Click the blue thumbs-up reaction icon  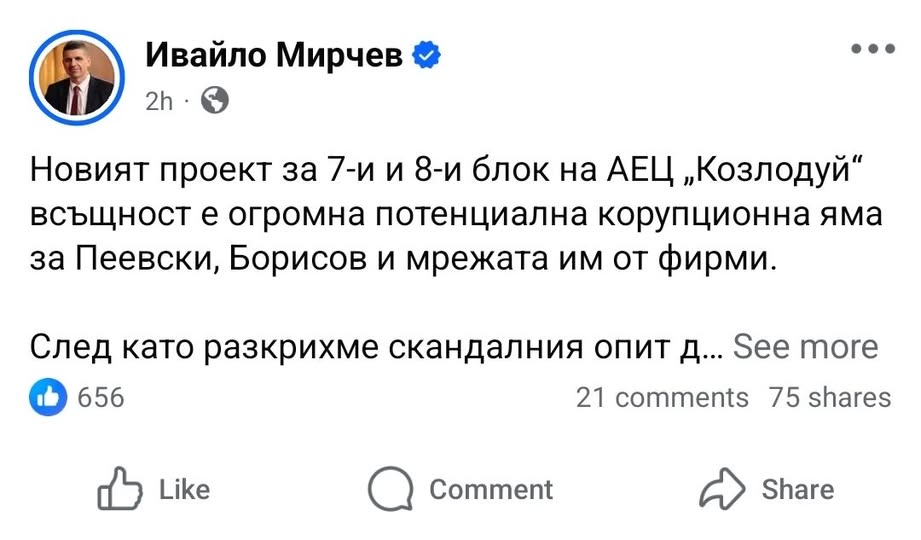tap(49, 397)
